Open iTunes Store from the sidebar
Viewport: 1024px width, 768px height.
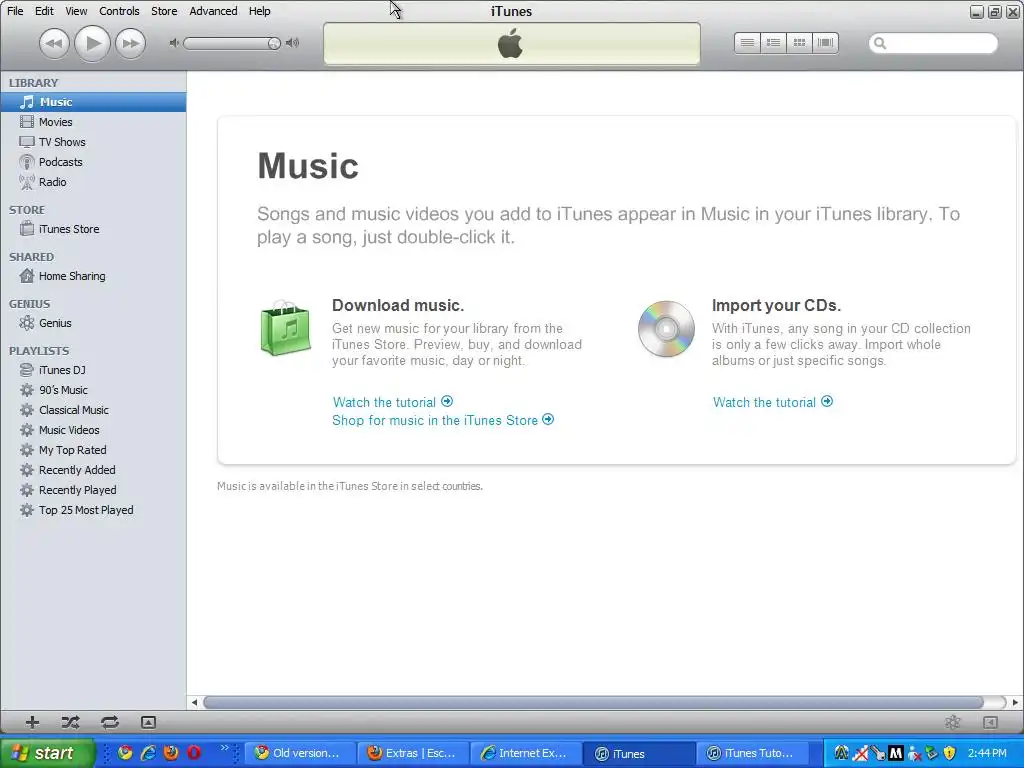pyautogui.click(x=93, y=229)
